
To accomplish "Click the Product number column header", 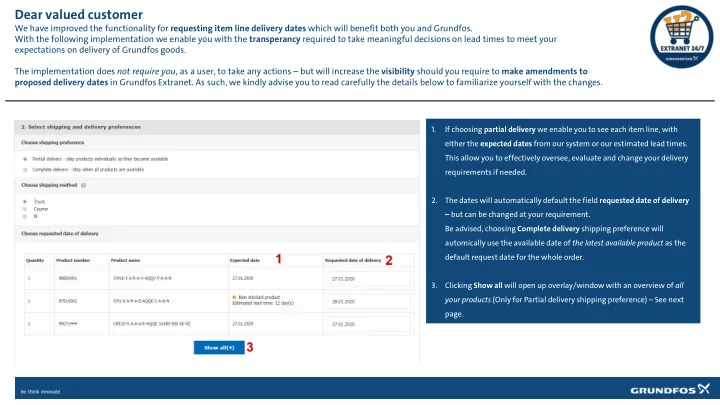I will coord(73,260).
